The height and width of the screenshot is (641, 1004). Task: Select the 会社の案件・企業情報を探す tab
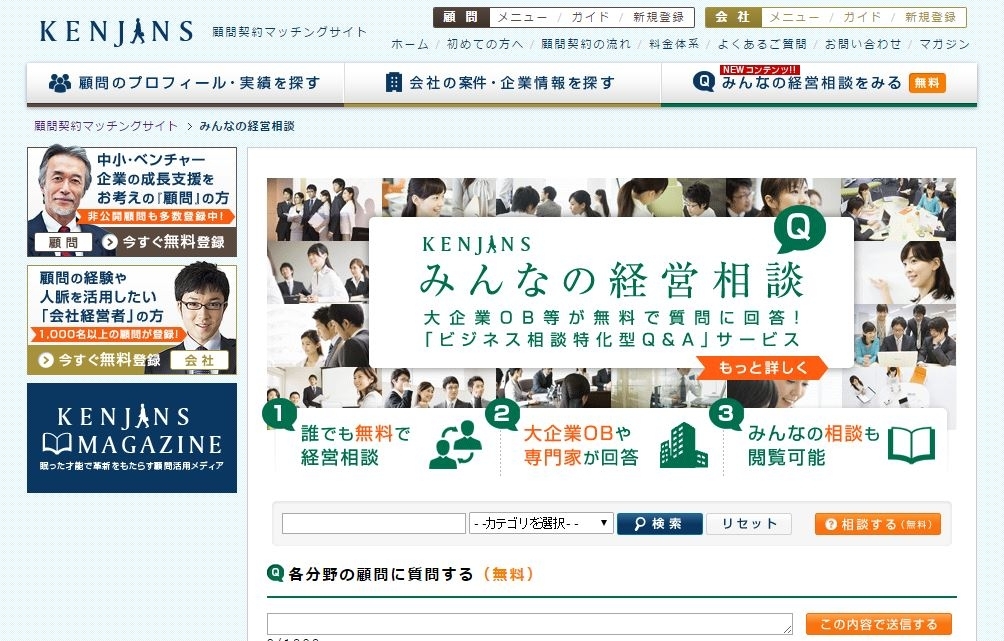pos(503,83)
